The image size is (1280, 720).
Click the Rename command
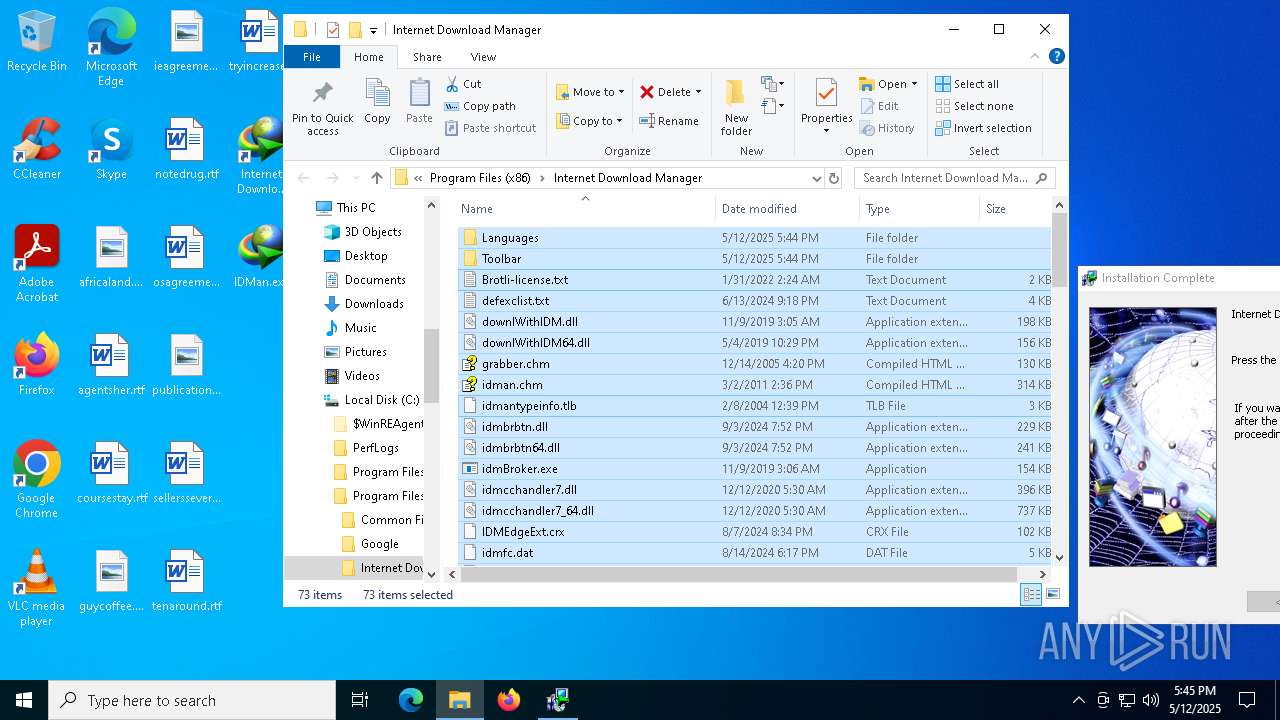tap(669, 121)
